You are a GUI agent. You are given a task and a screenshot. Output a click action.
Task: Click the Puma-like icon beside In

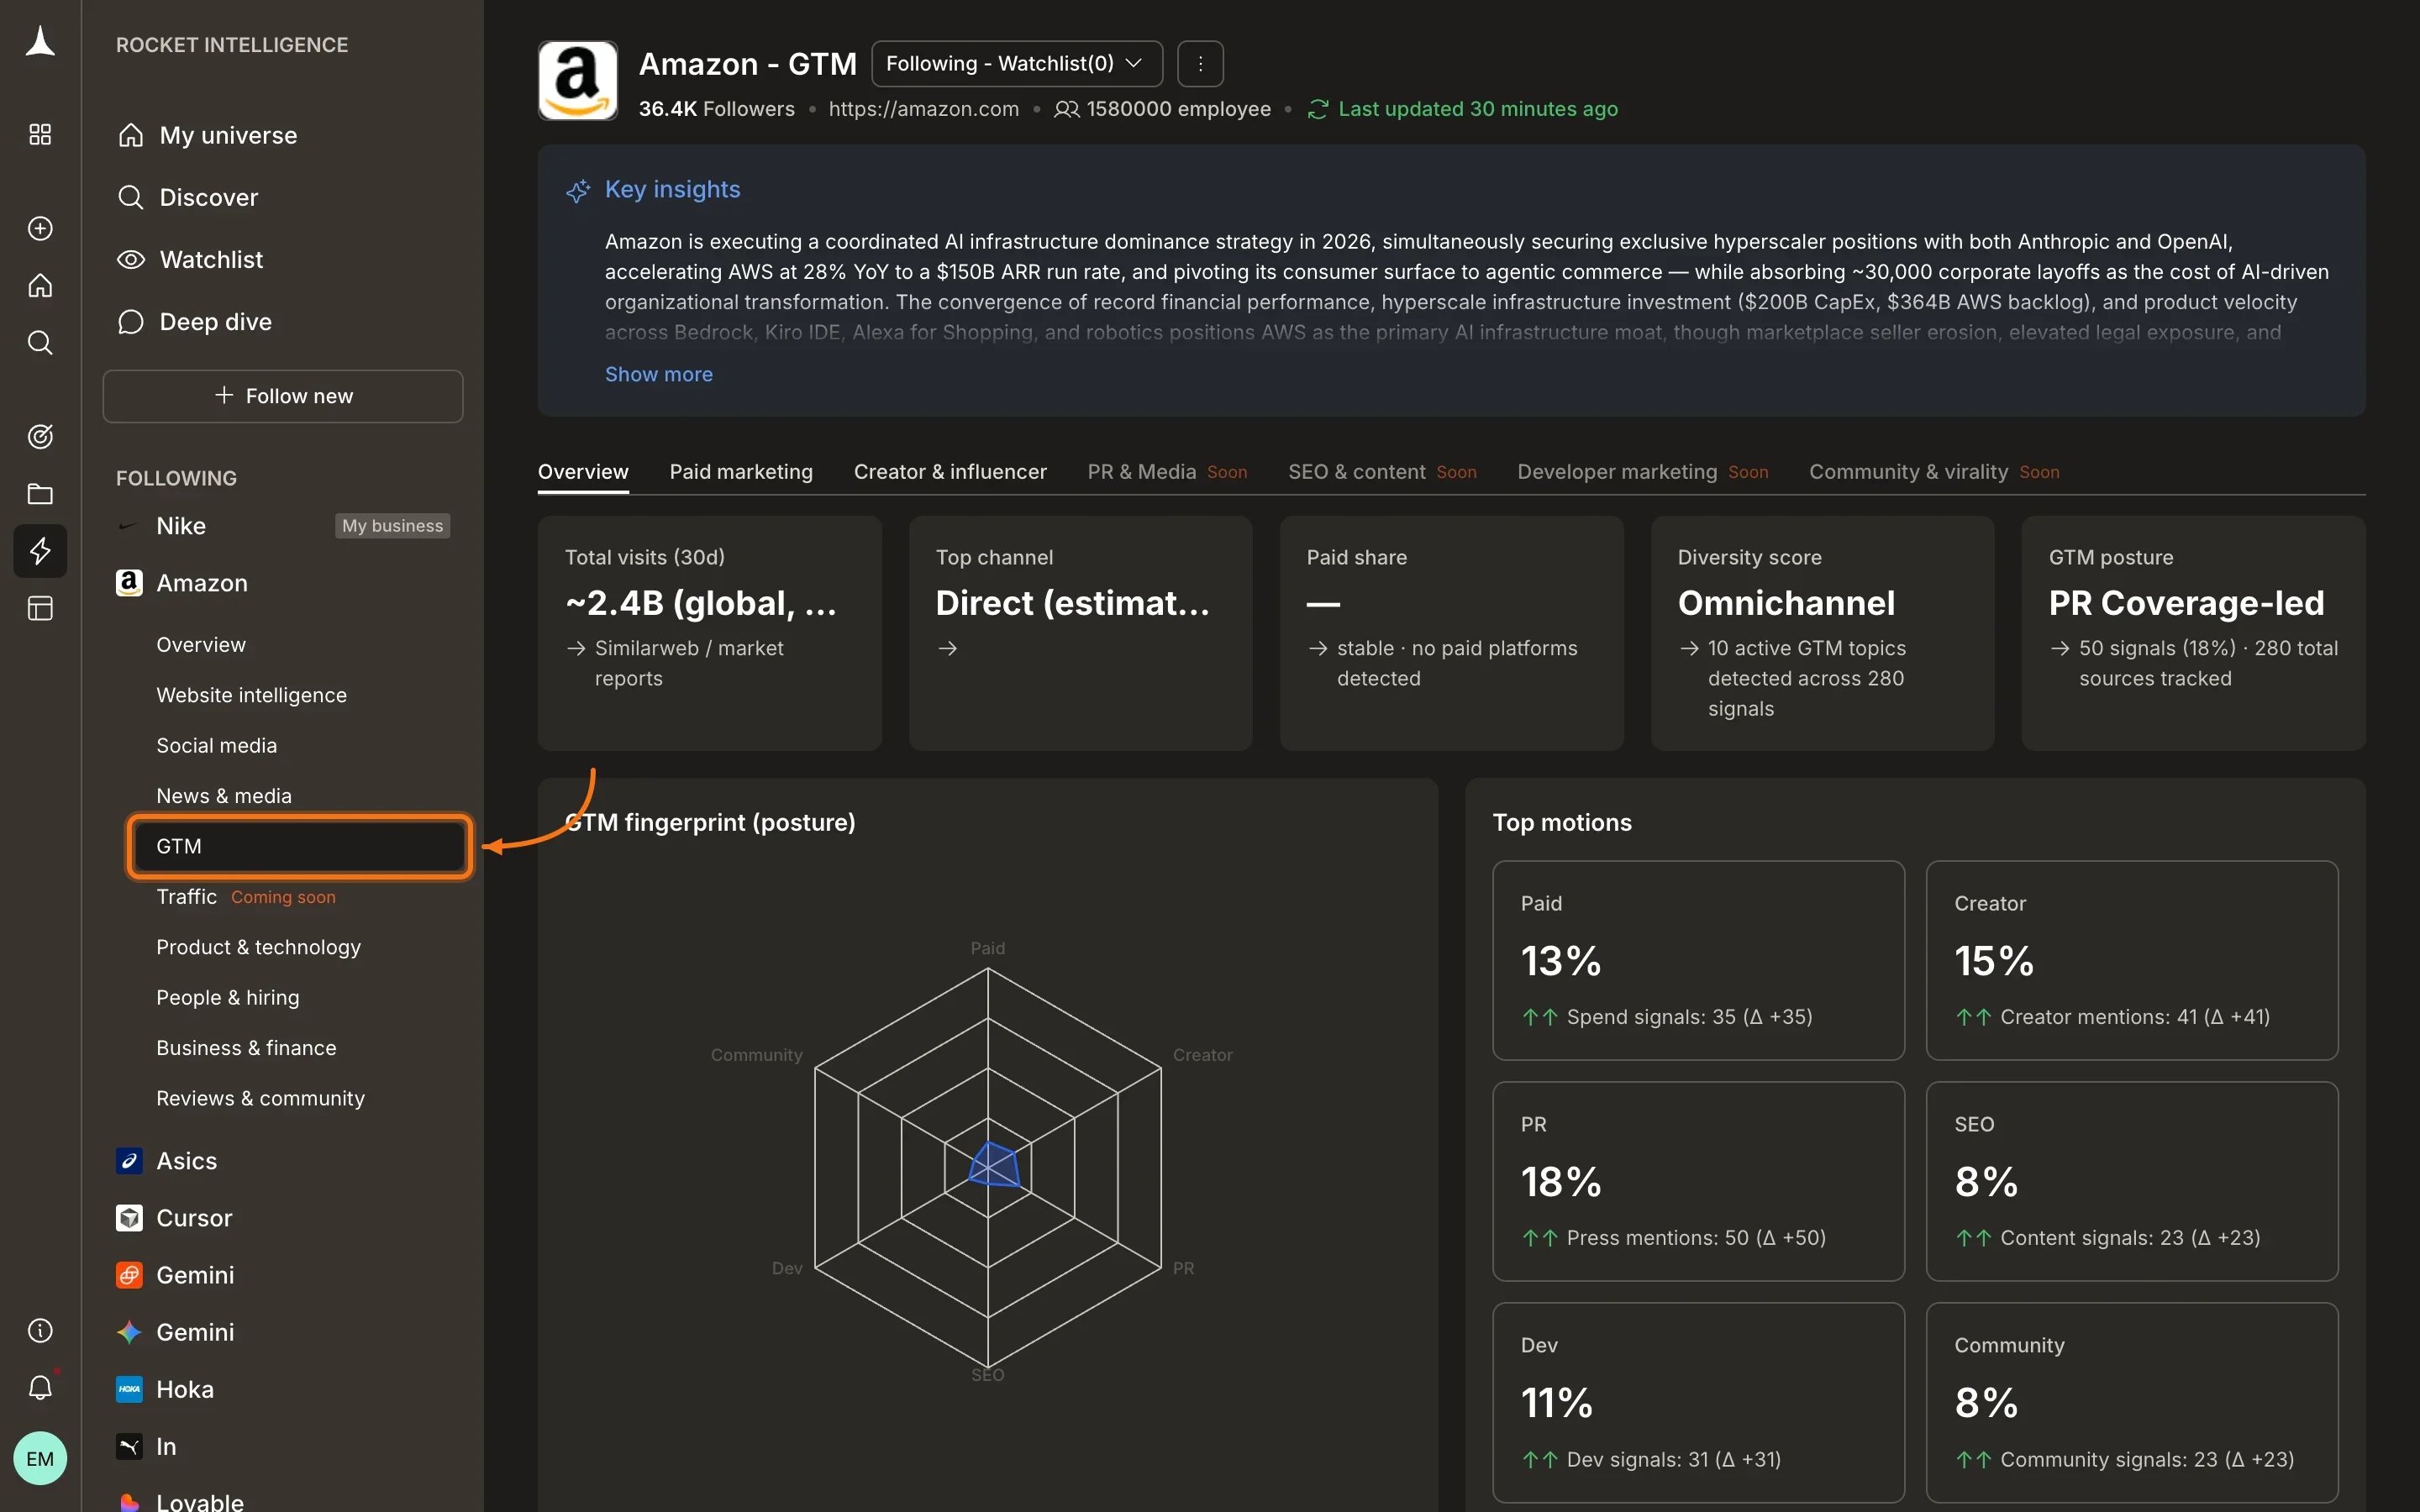point(129,1446)
